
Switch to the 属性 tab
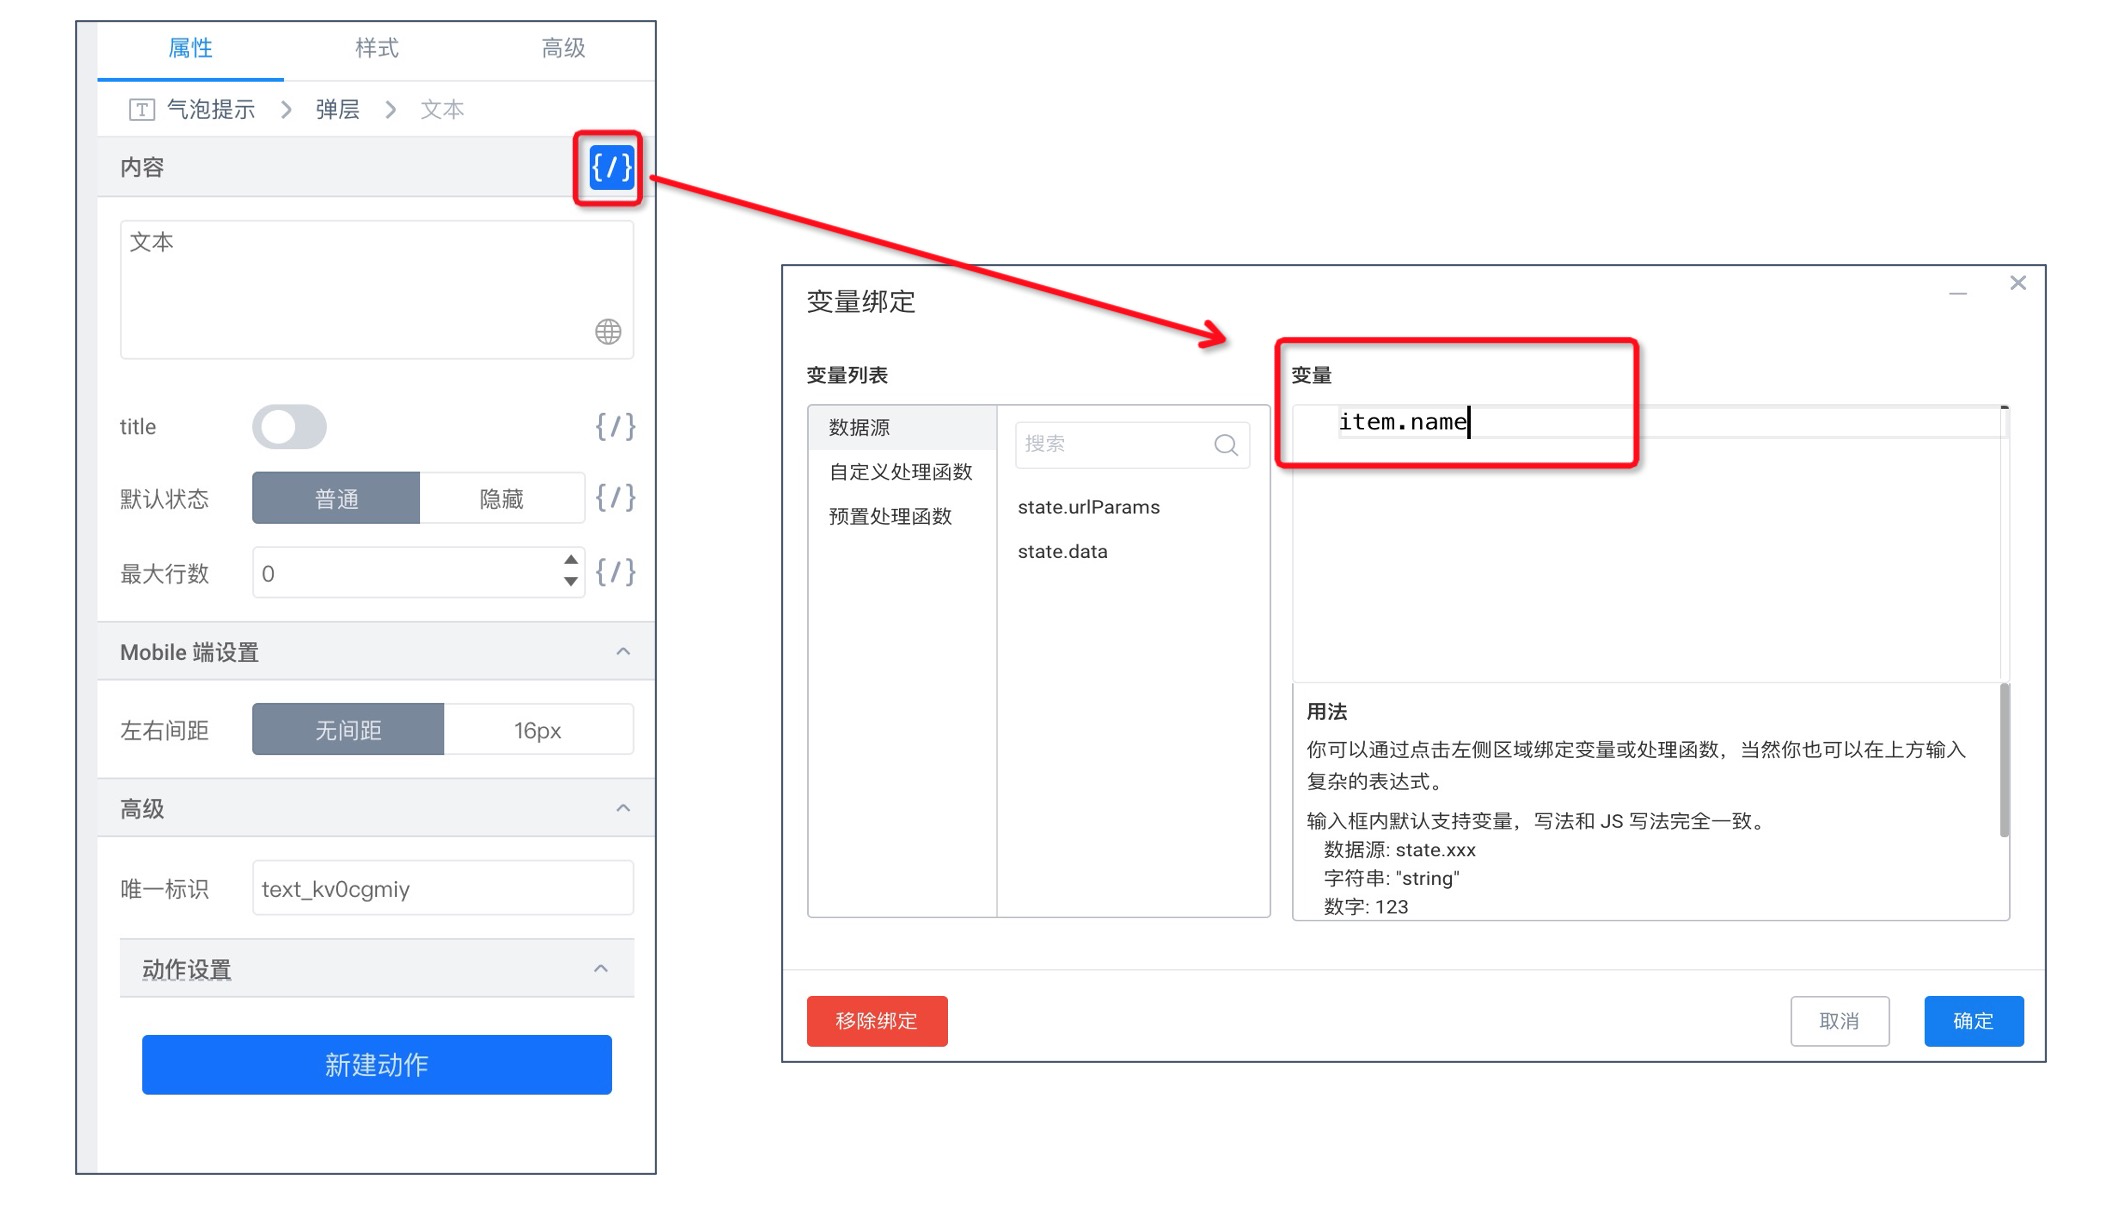coord(190,48)
